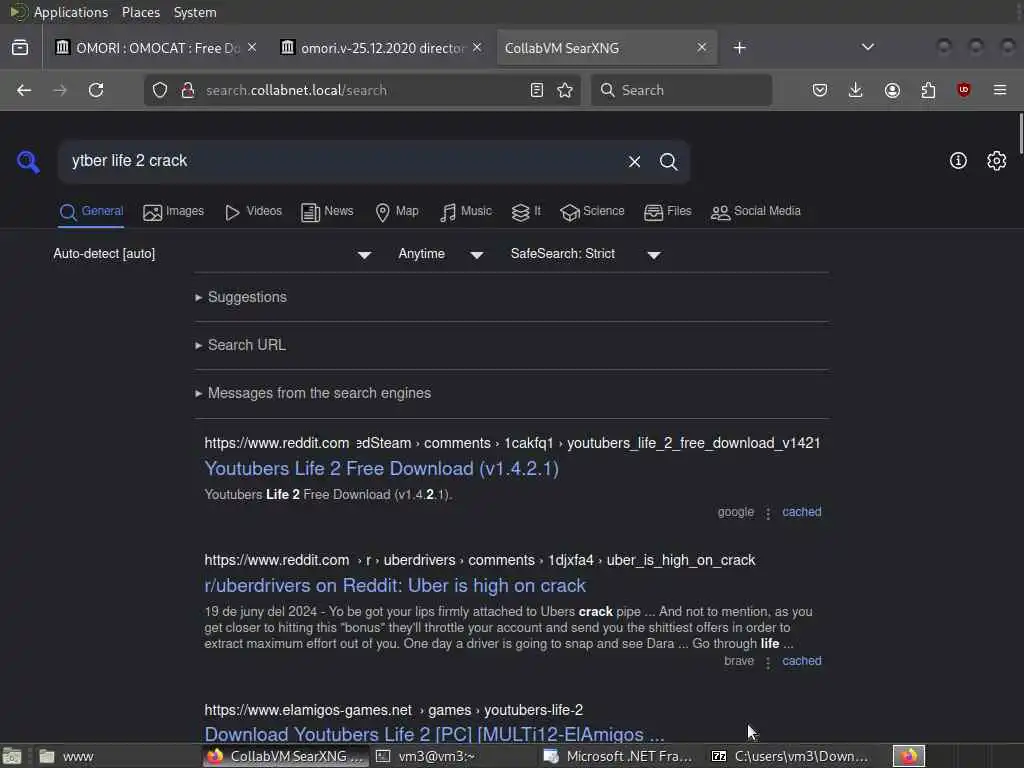Open the Auto-detect language dropdown

pos(212,254)
